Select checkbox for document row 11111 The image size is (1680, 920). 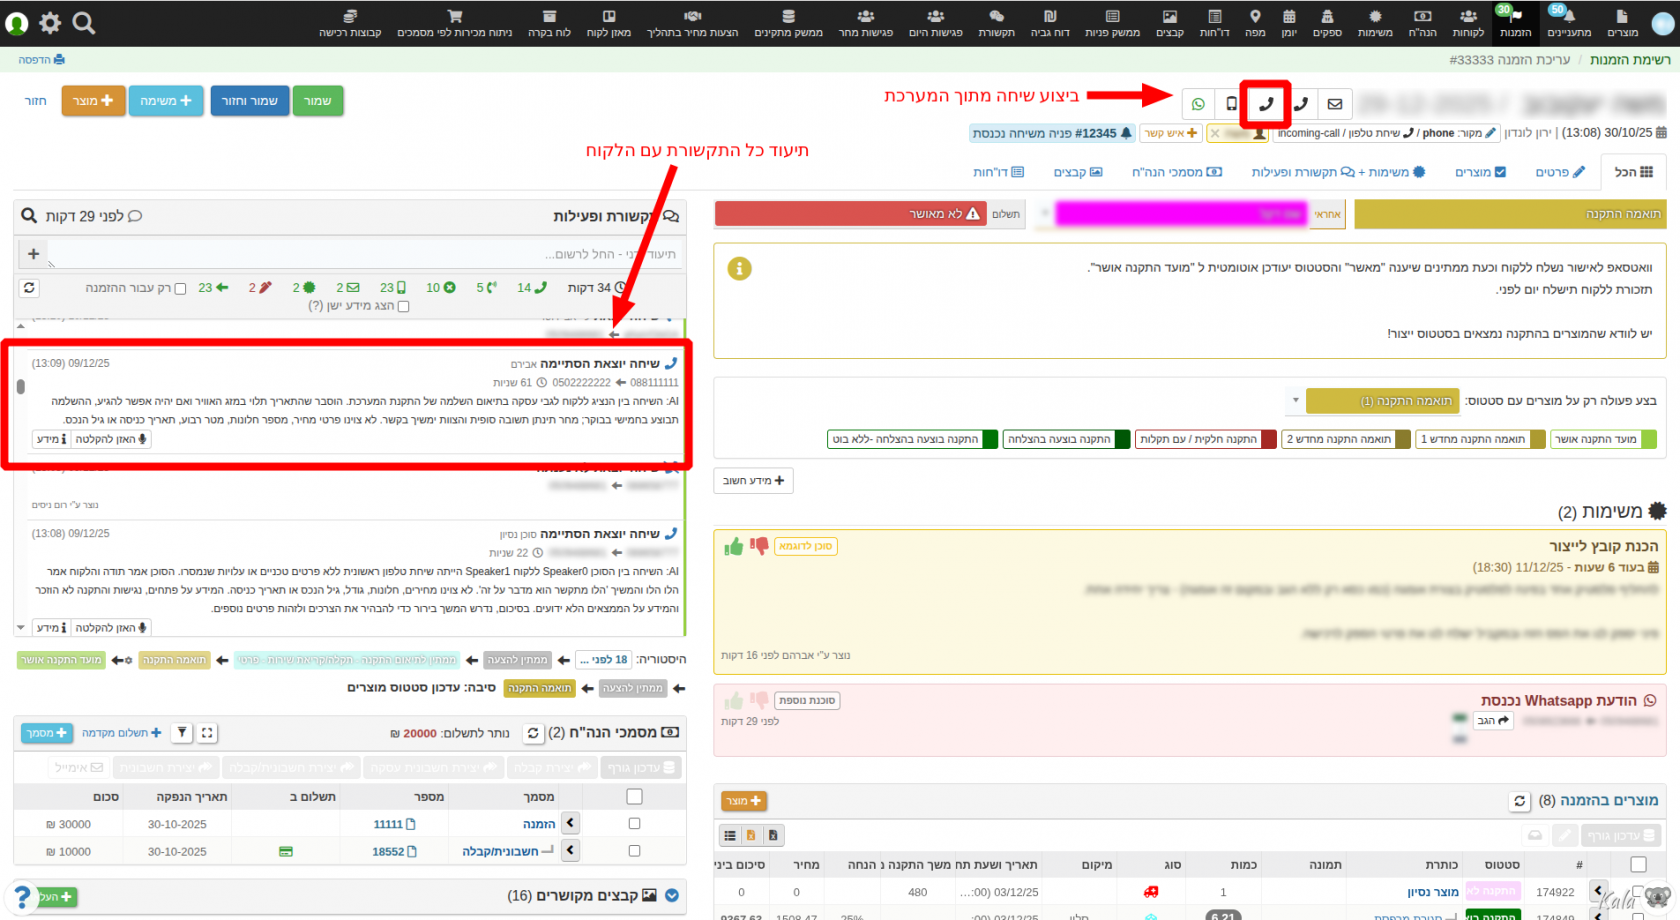pos(634,824)
